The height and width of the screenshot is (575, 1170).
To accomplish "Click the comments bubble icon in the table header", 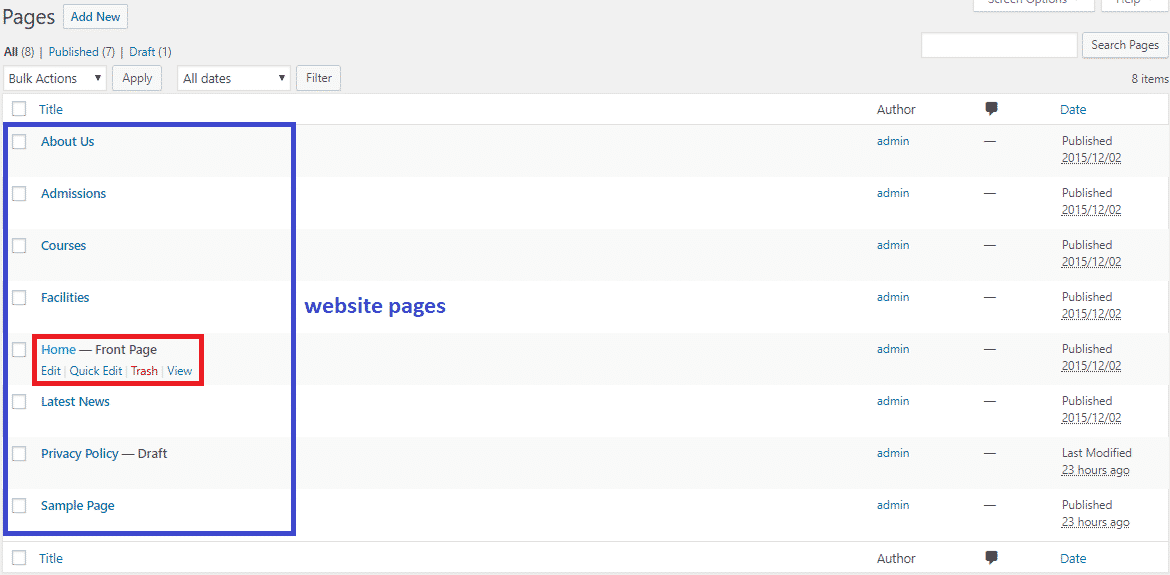I will 991,109.
